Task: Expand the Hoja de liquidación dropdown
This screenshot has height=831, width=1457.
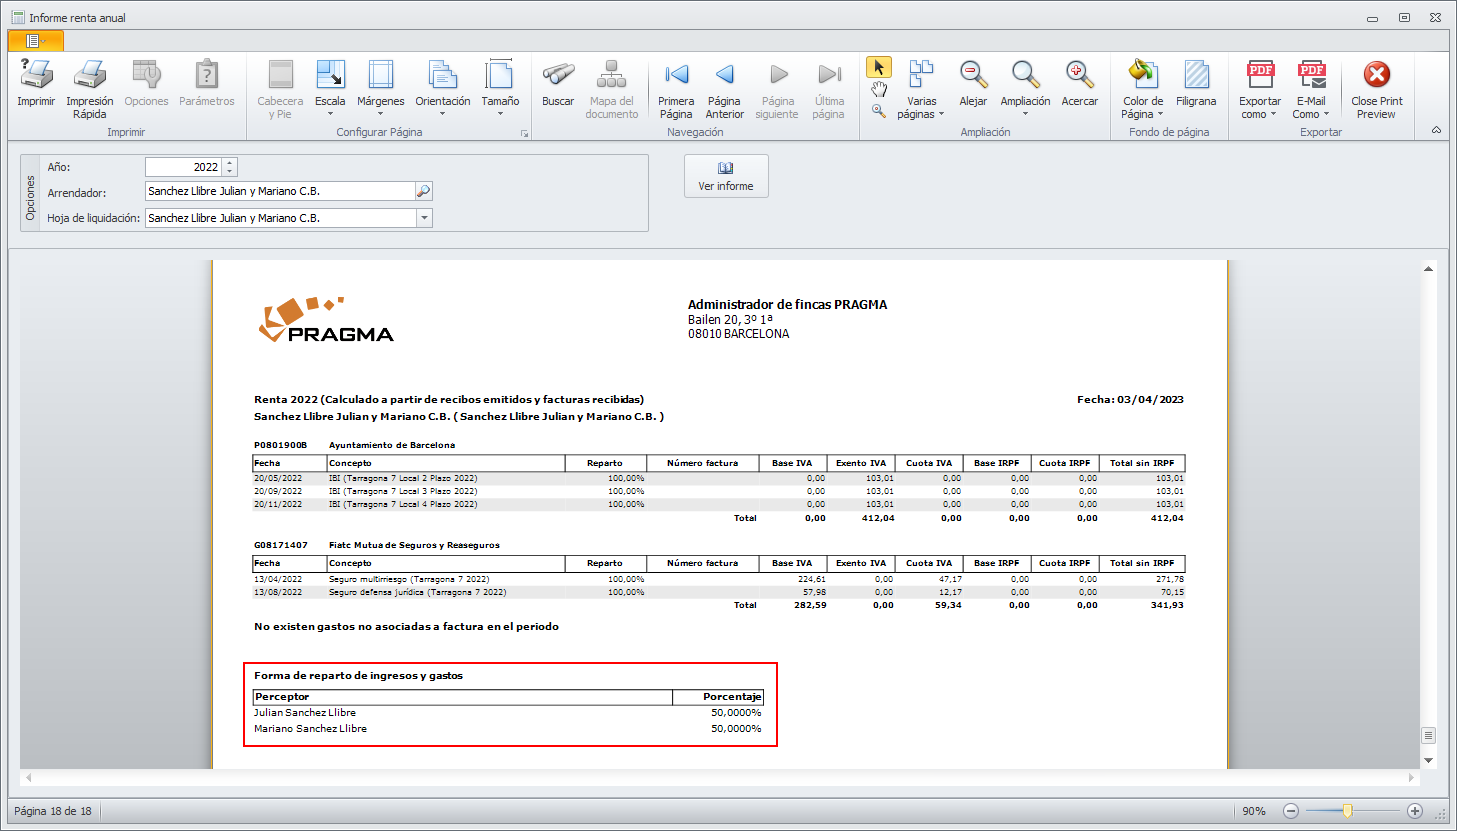Action: point(424,218)
